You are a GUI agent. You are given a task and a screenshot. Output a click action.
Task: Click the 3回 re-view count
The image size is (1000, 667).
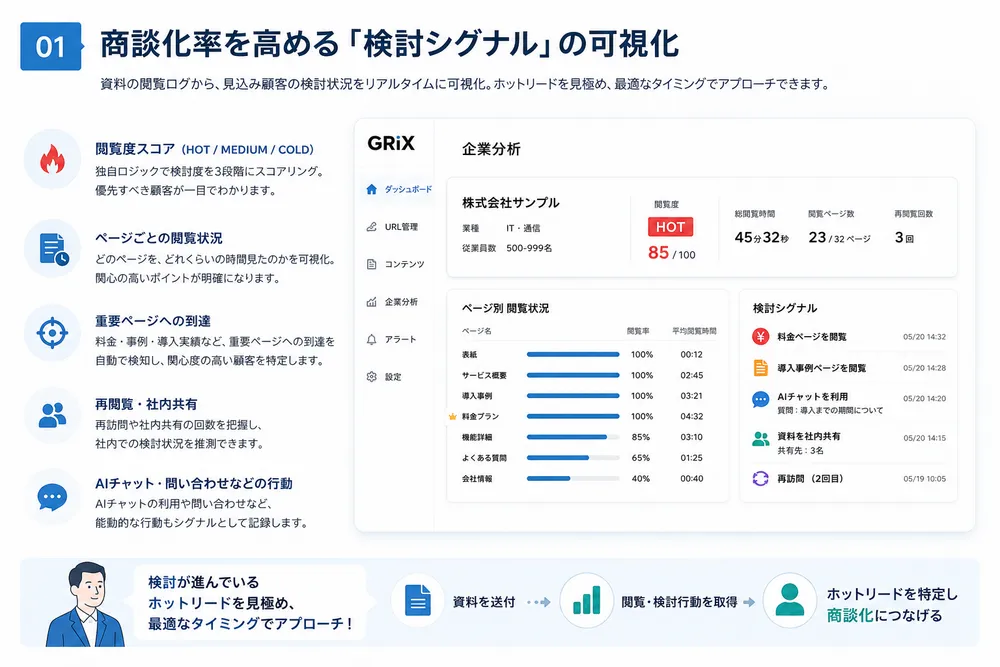[904, 238]
